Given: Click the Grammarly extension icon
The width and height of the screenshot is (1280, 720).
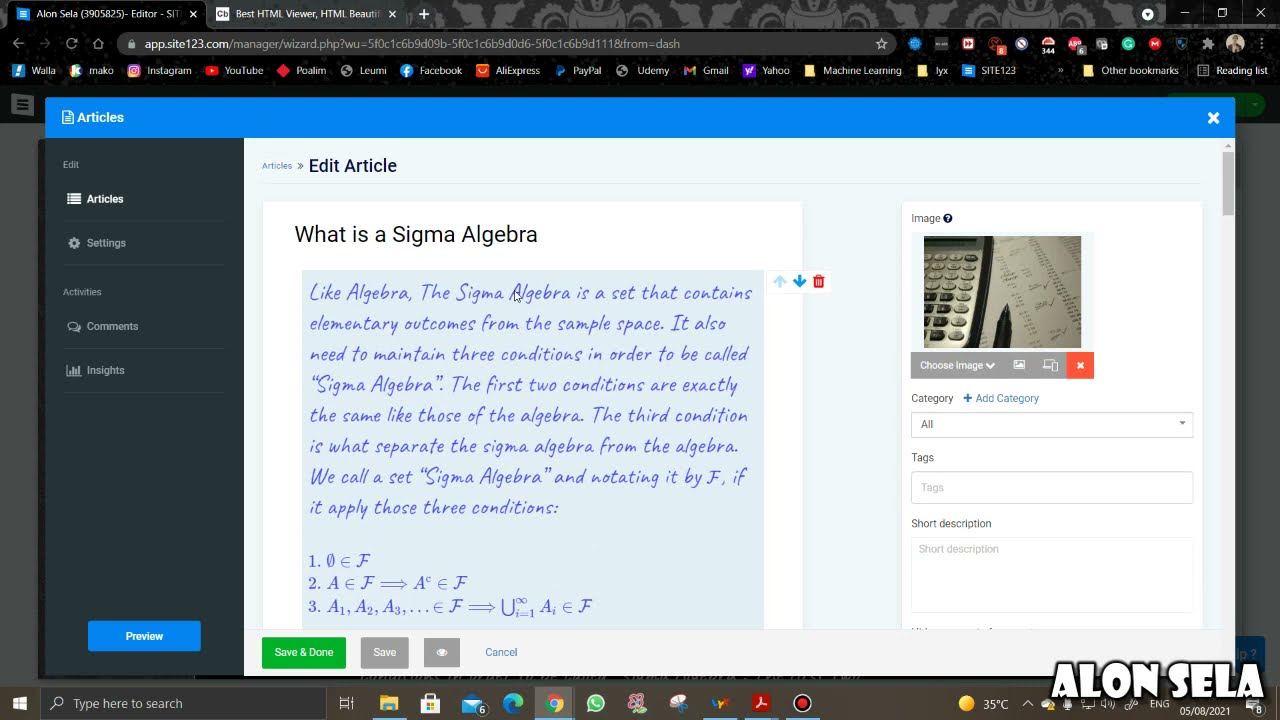Looking at the screenshot, I should pyautogui.click(x=1128, y=44).
